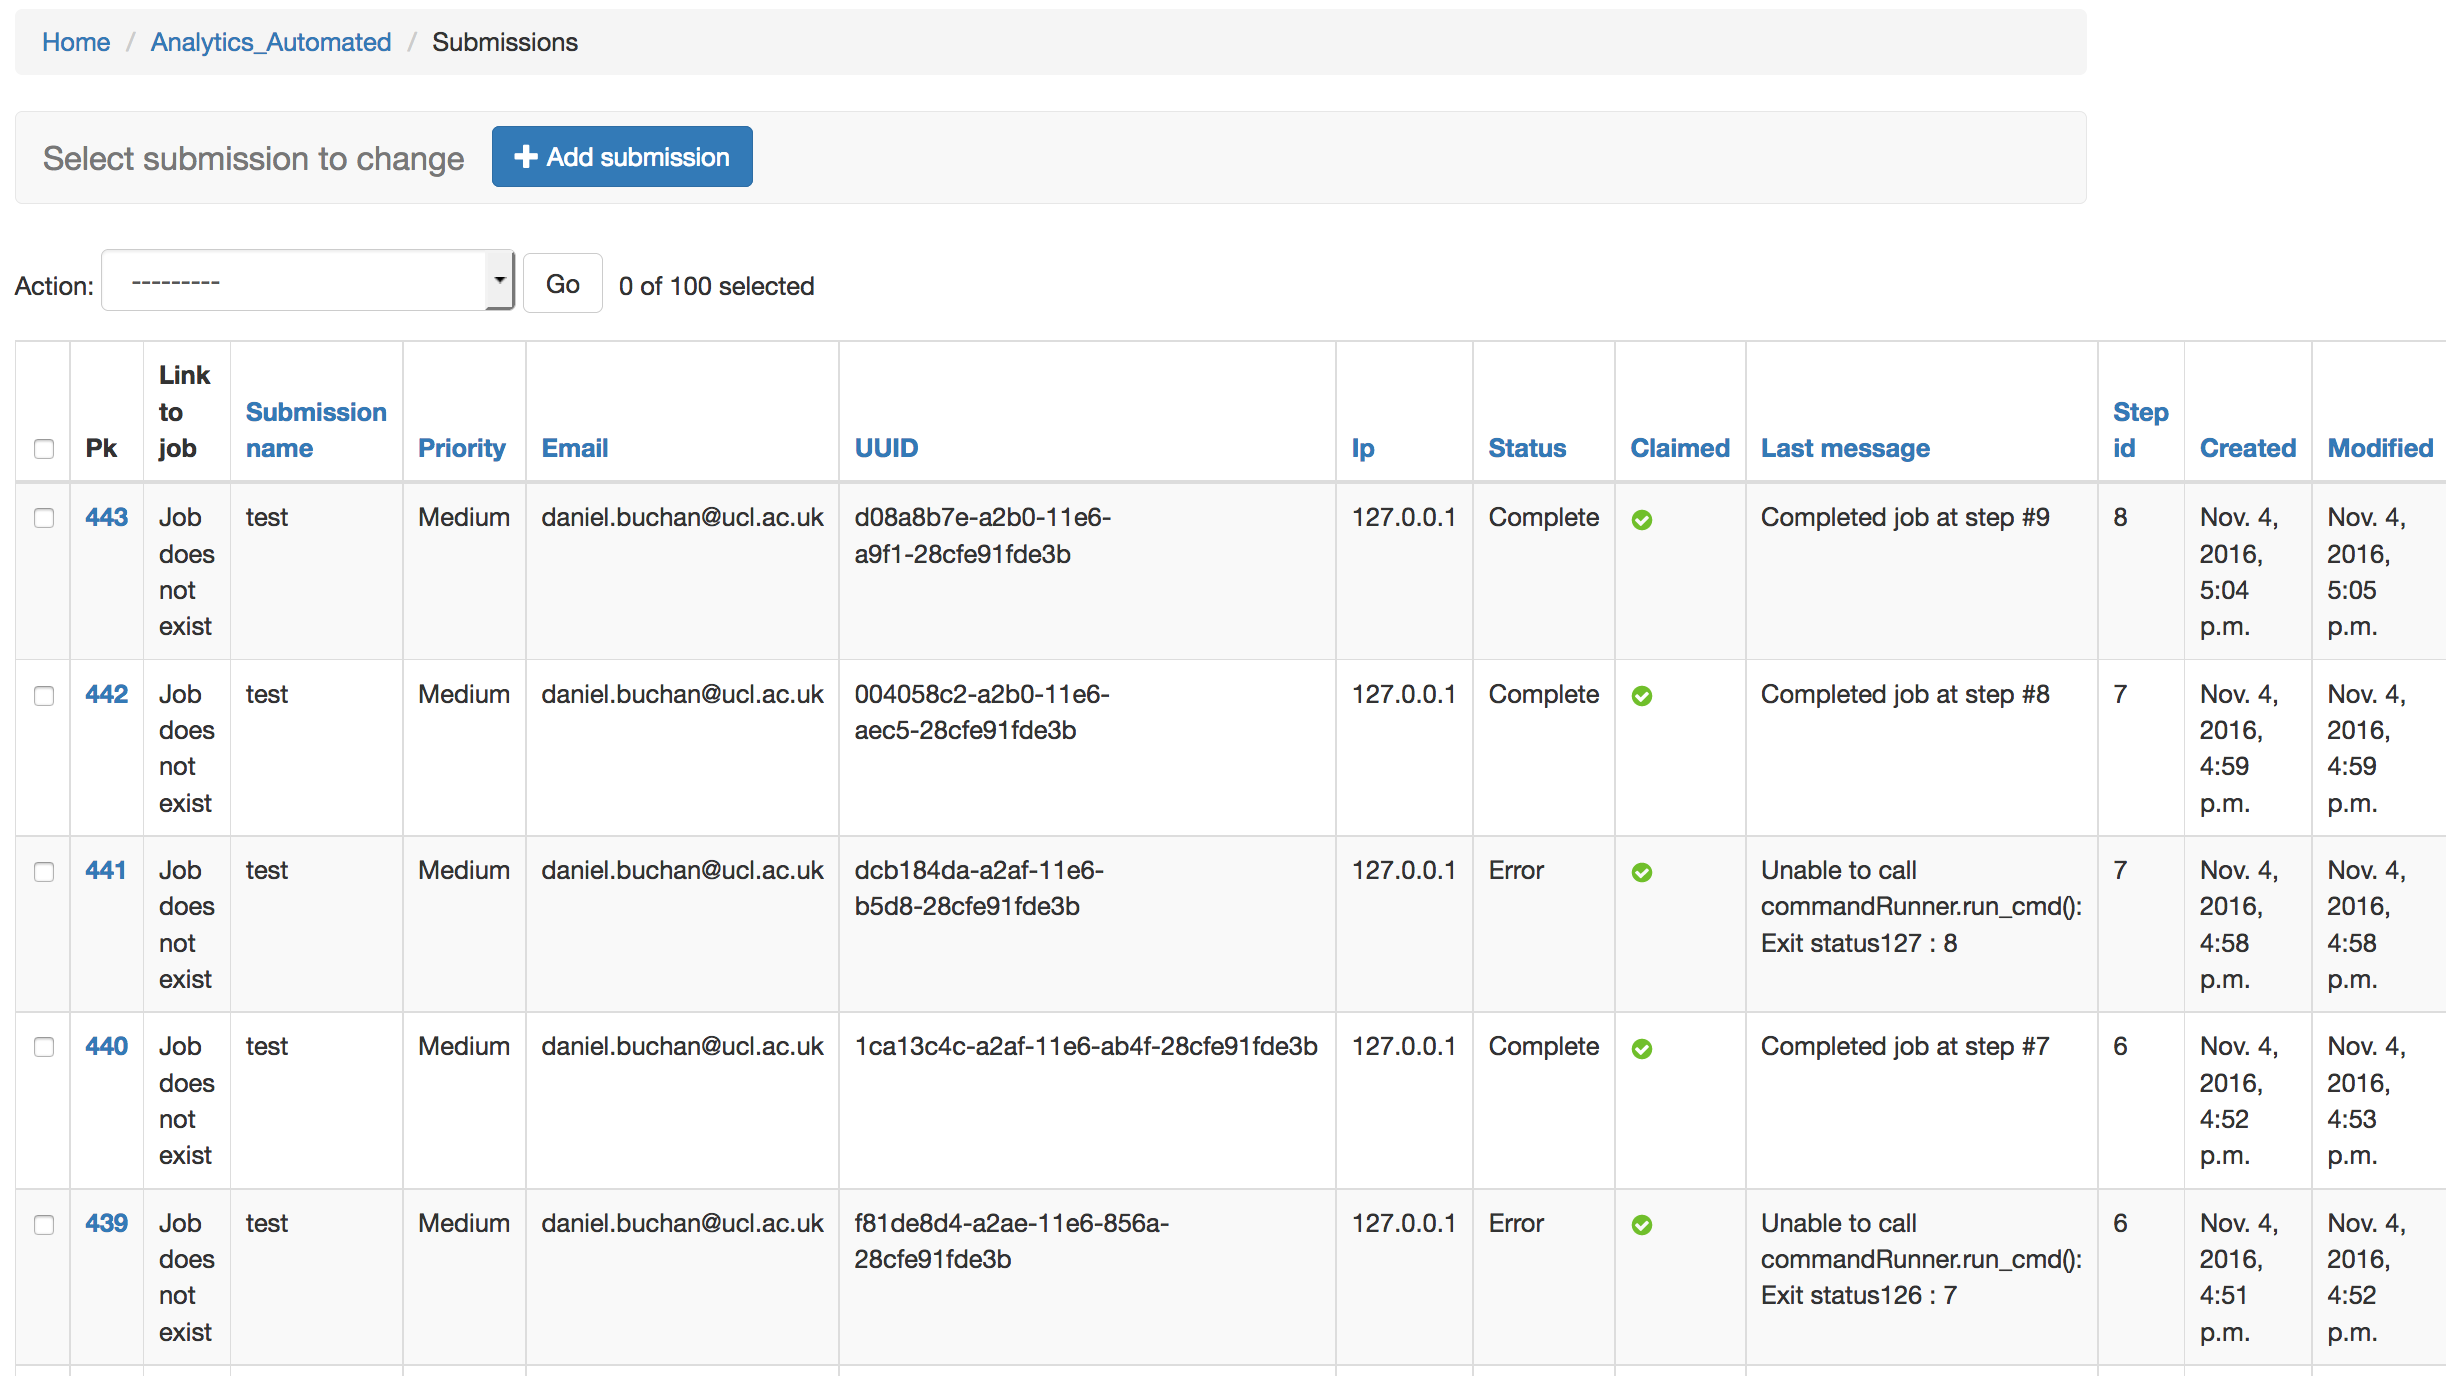The width and height of the screenshot is (2446, 1376).
Task: Click the Submissions breadcrumb text
Action: click(x=505, y=42)
